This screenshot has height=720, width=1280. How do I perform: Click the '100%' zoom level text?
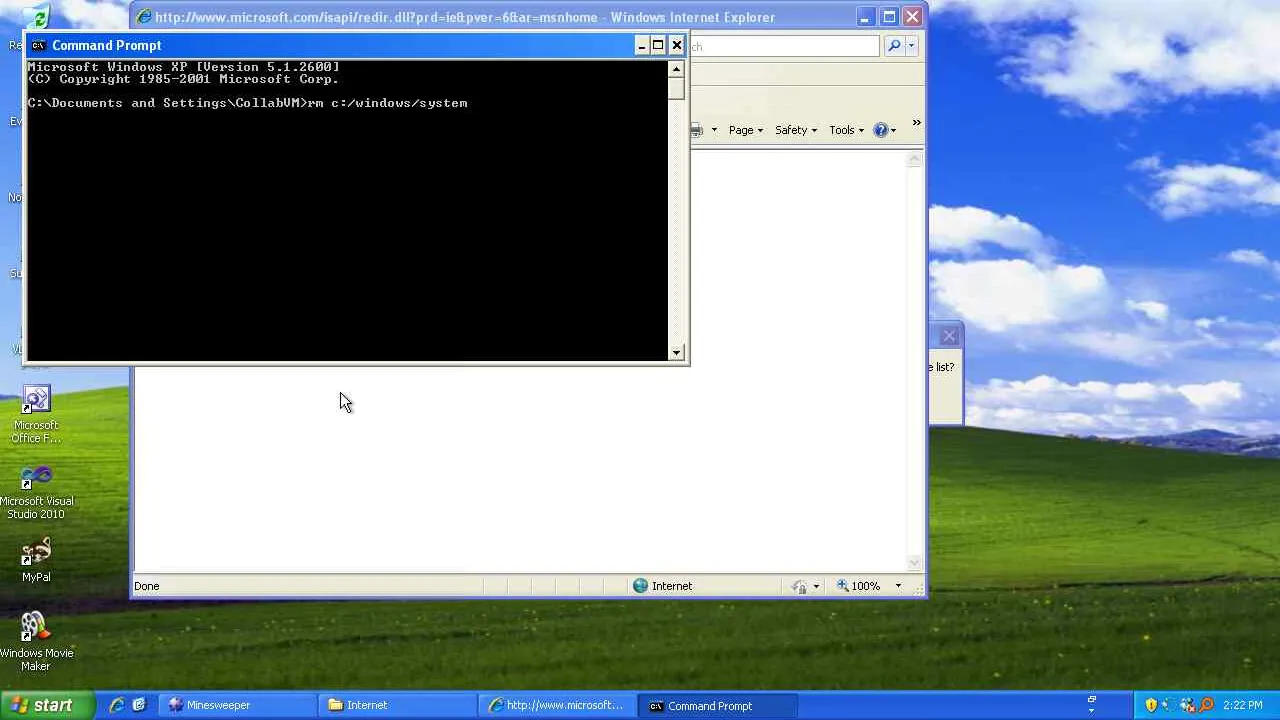[866, 586]
